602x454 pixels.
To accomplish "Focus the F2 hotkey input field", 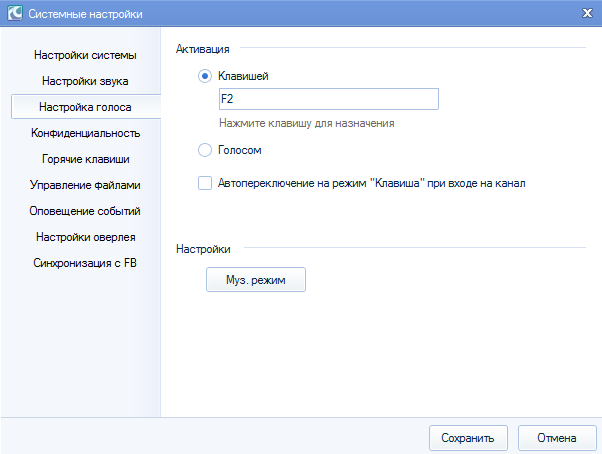I will pyautogui.click(x=329, y=99).
